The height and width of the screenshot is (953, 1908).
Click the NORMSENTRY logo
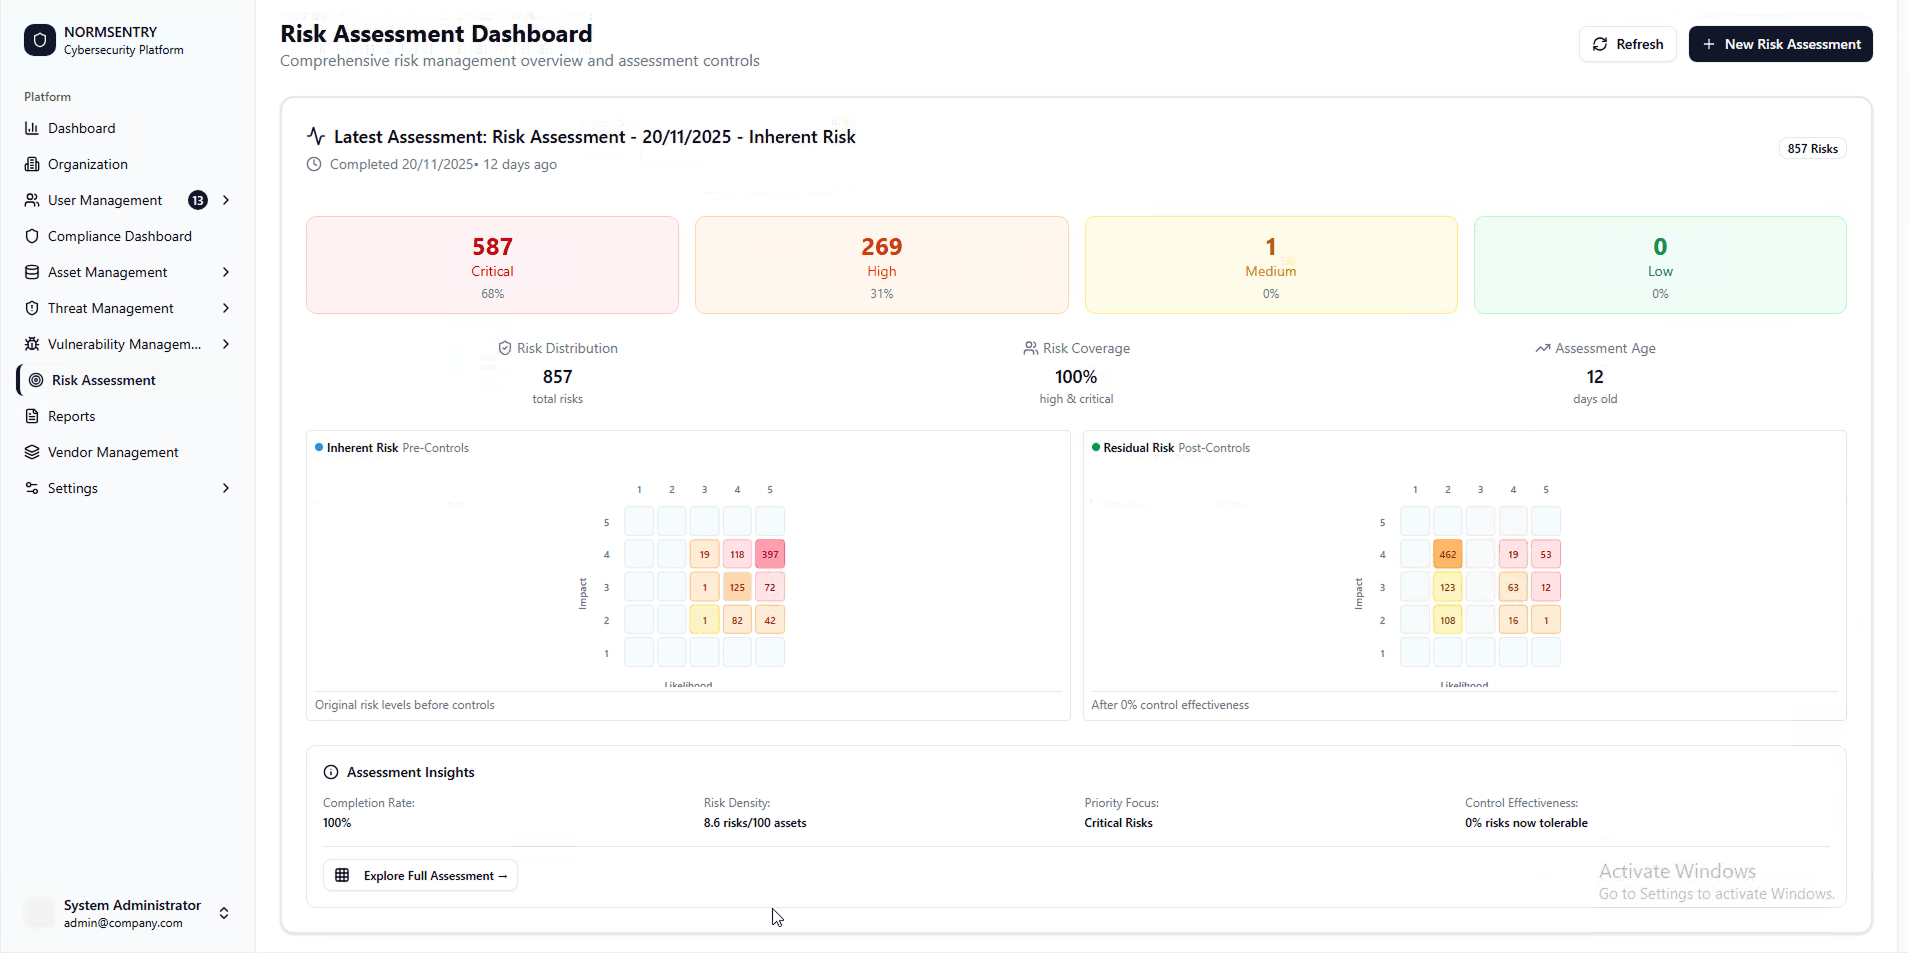coord(40,40)
